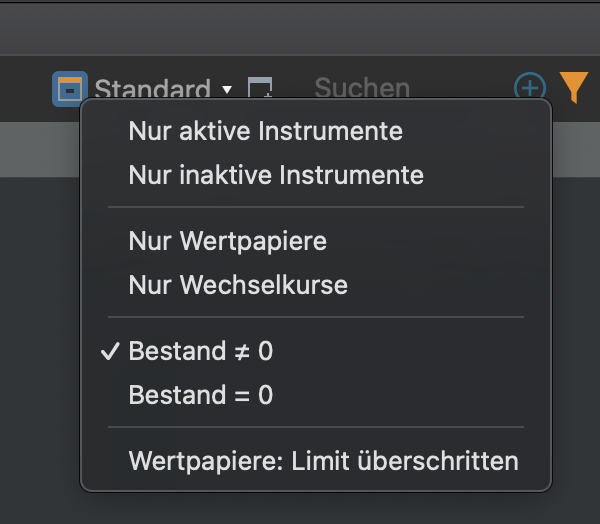Image resolution: width=600 pixels, height=524 pixels.
Task: Click into the Suchen search field
Action: pyautogui.click(x=362, y=88)
